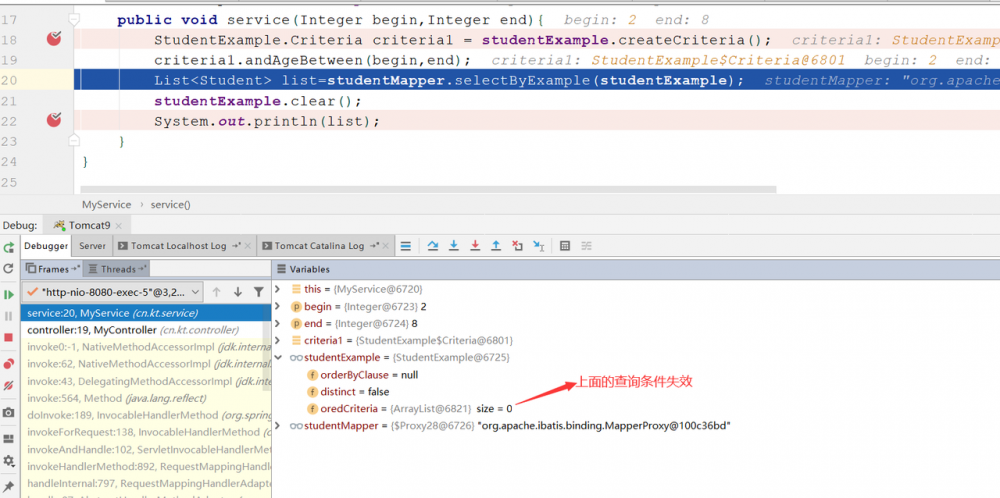The width and height of the screenshot is (1000, 498).
Task: Expand the 'begin' variable node
Action: [x=277, y=306]
